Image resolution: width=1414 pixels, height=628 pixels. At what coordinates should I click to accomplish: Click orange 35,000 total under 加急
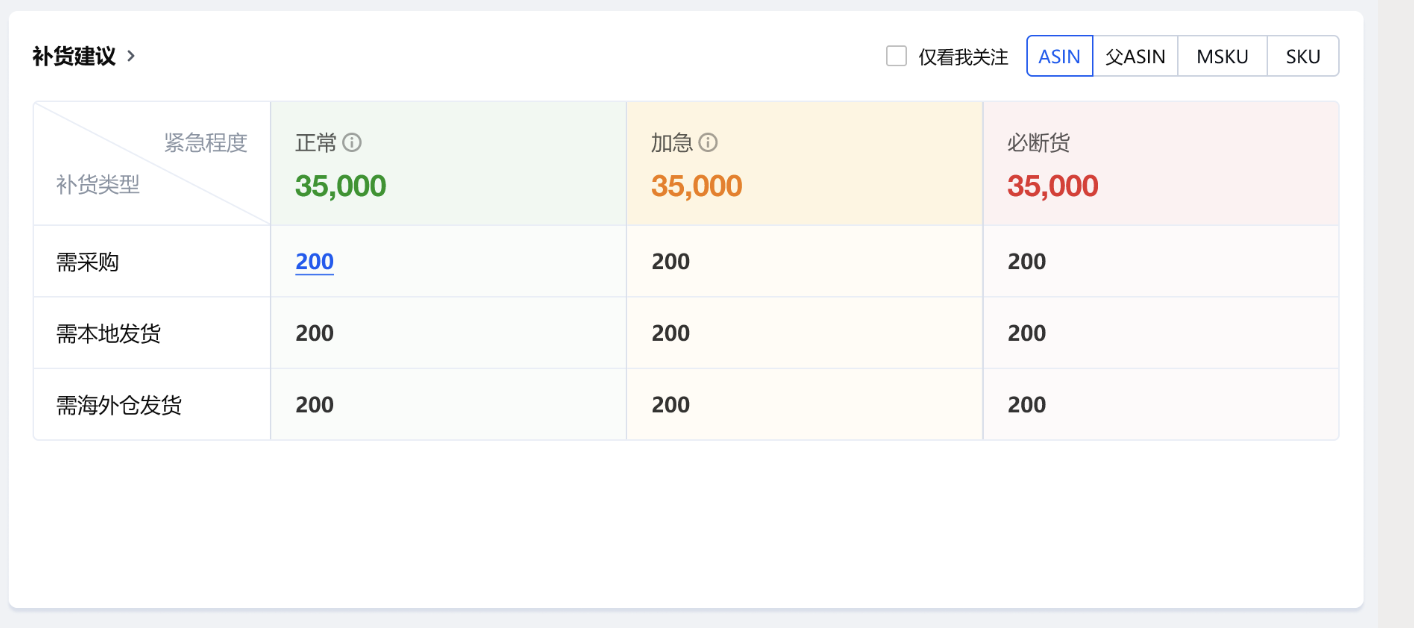(696, 186)
